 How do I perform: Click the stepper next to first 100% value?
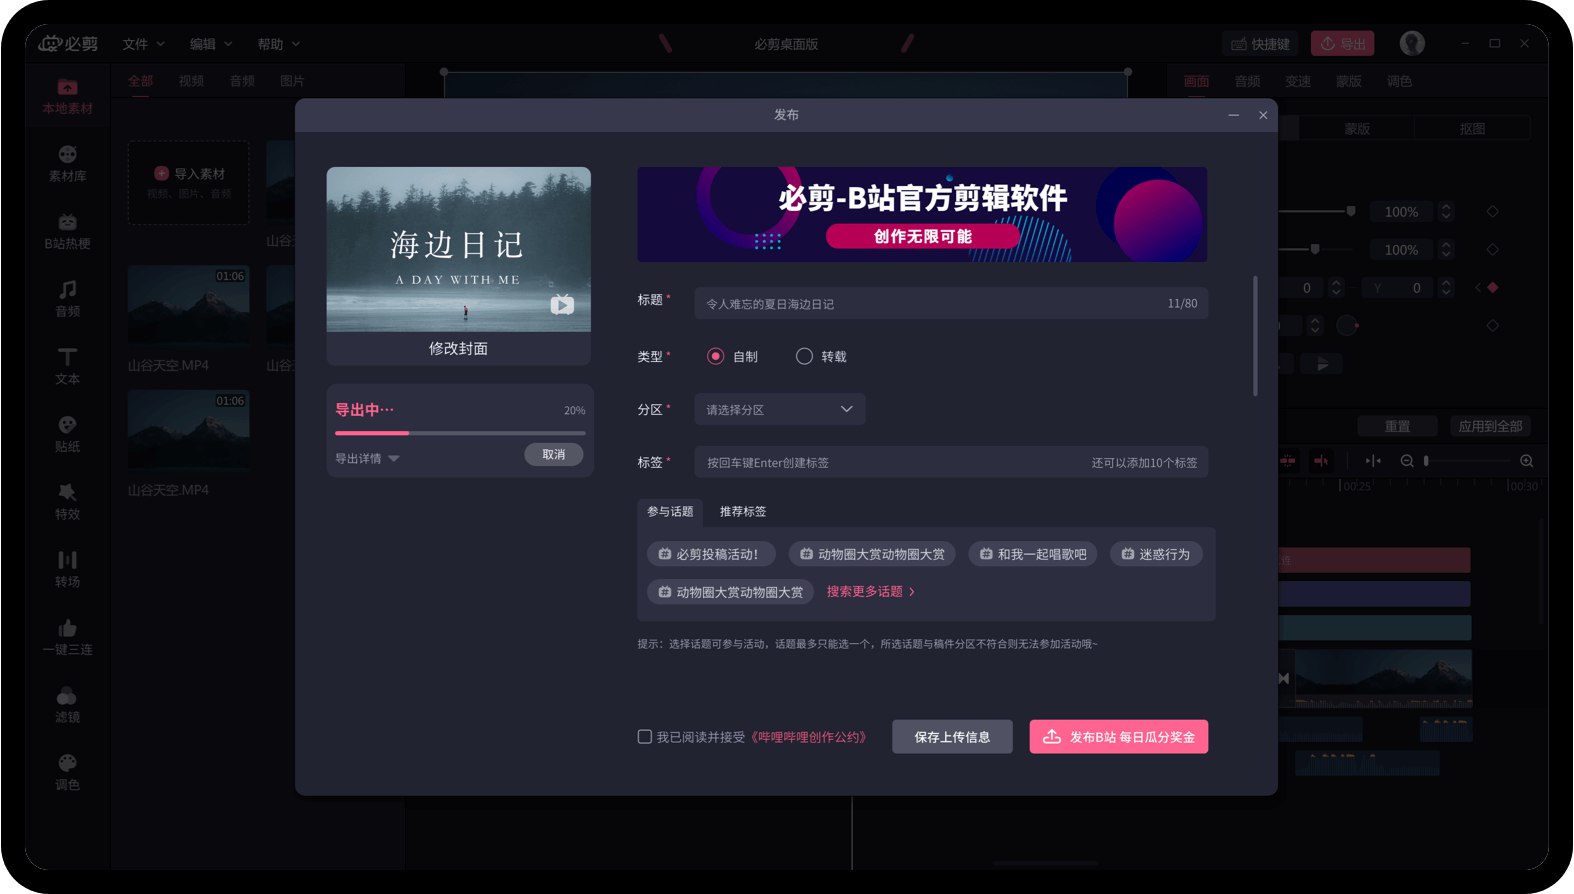[x=1446, y=212]
